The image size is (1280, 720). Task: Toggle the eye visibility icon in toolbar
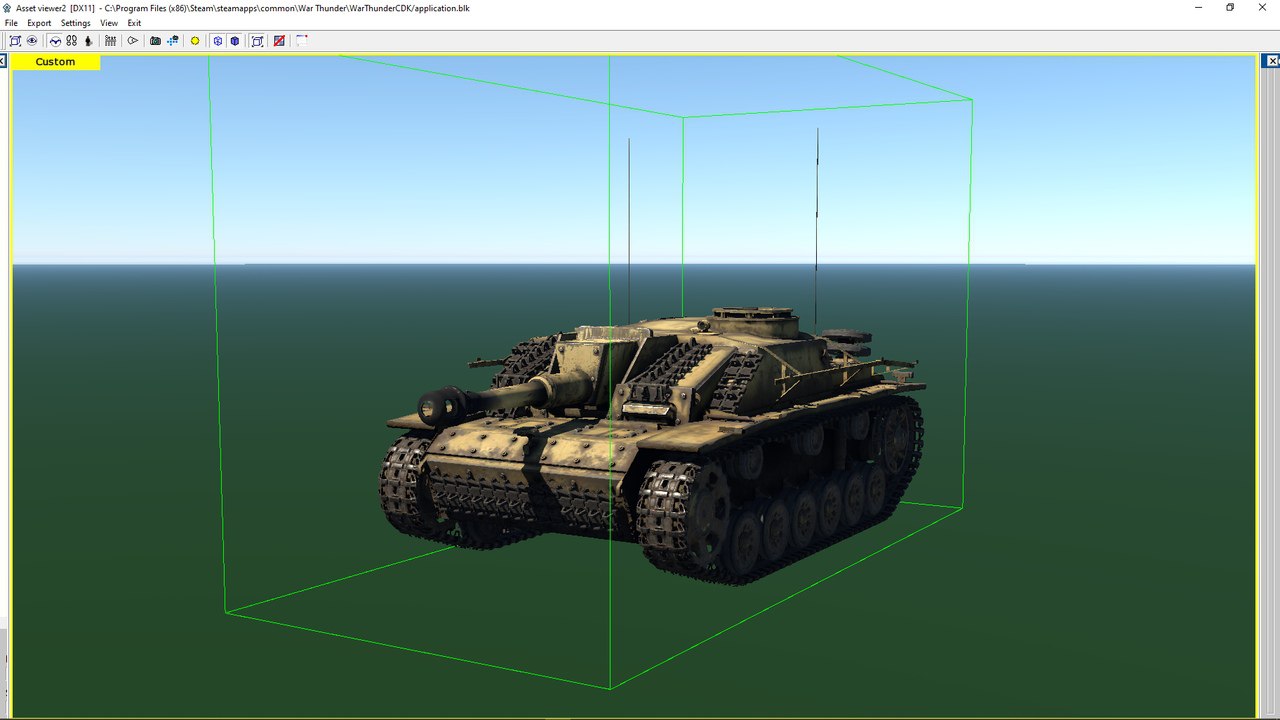(32, 41)
